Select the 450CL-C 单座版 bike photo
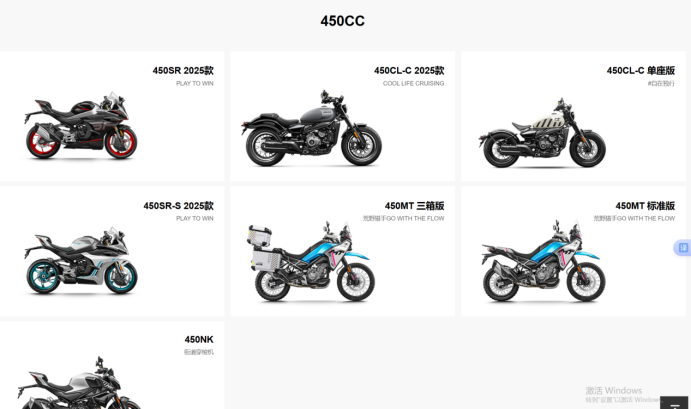Image resolution: width=691 pixels, height=409 pixels. pyautogui.click(x=542, y=133)
